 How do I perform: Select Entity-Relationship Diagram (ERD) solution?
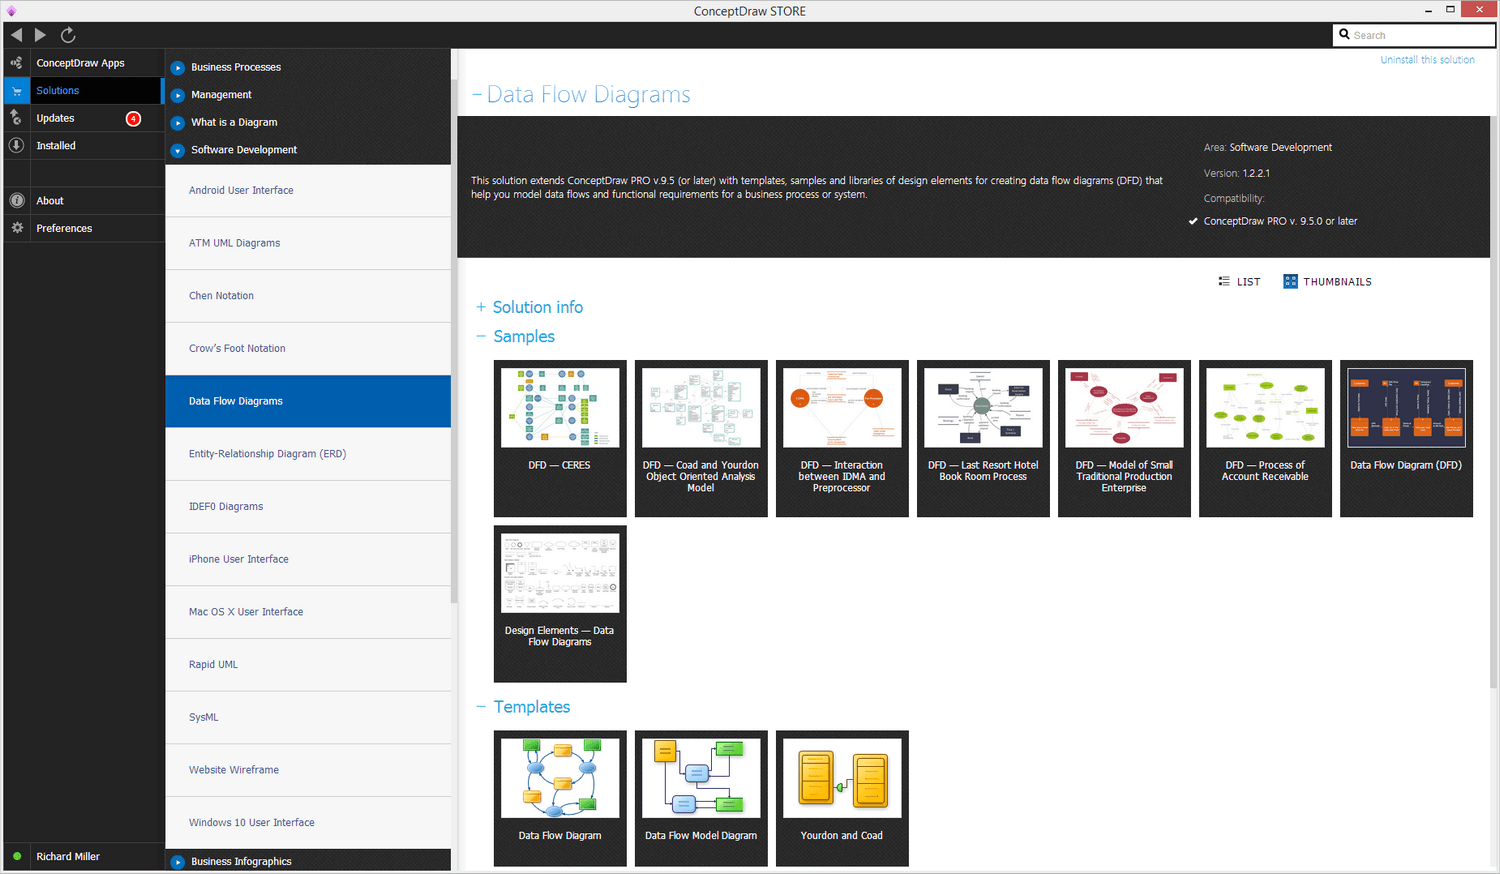click(x=308, y=454)
